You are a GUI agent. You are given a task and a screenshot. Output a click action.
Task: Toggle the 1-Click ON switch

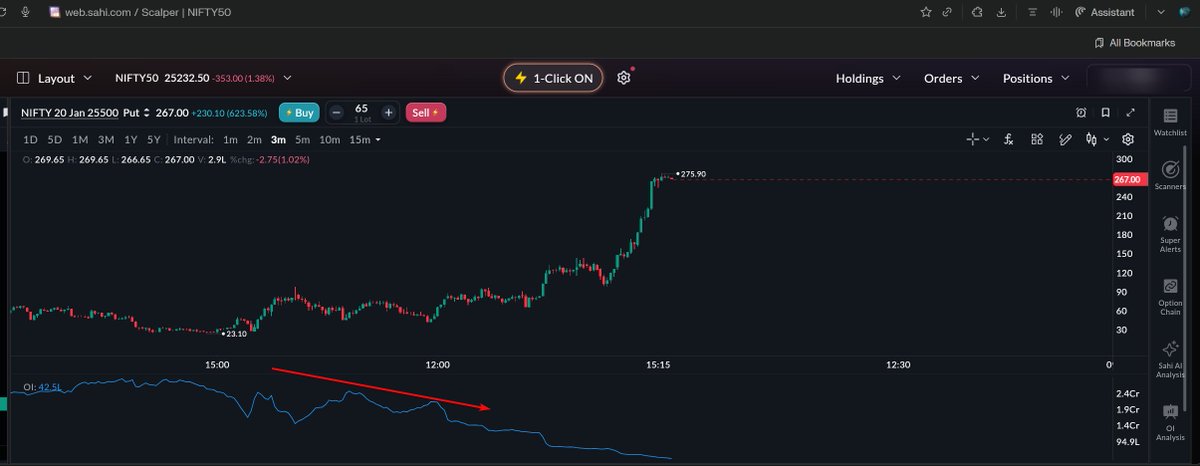(x=553, y=78)
